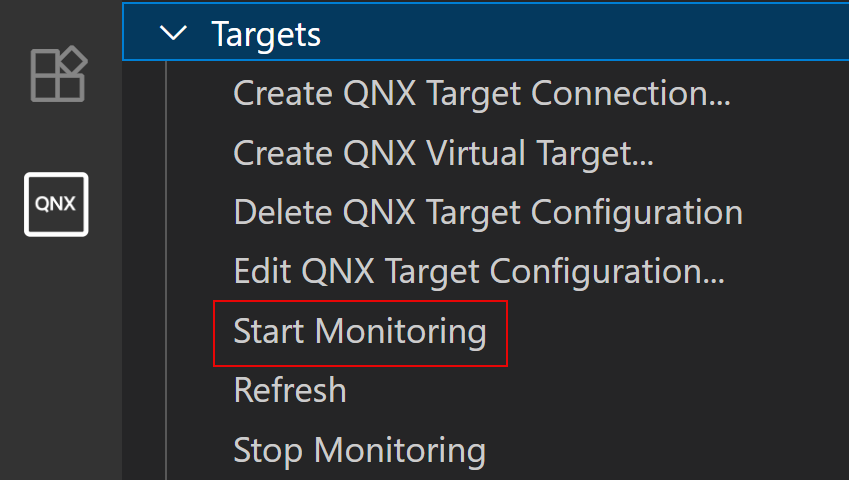Choose Create QNX Target Connection
The height and width of the screenshot is (480, 849).
tap(482, 93)
